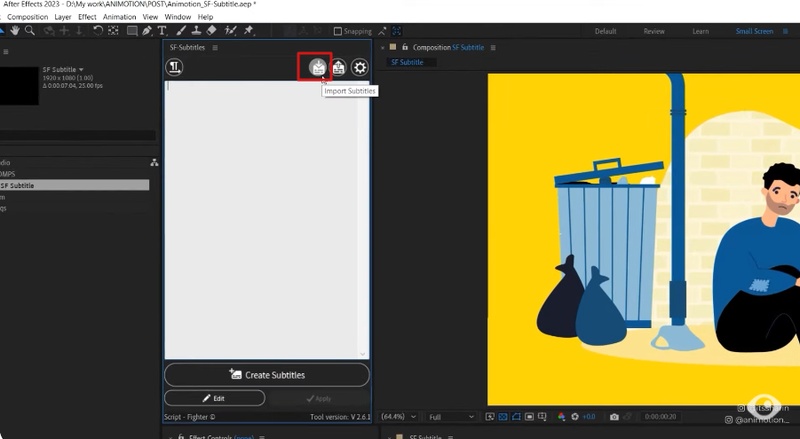Select the Zoom magnifier tool
Viewport: 800px width, 439px height.
[x=31, y=31]
